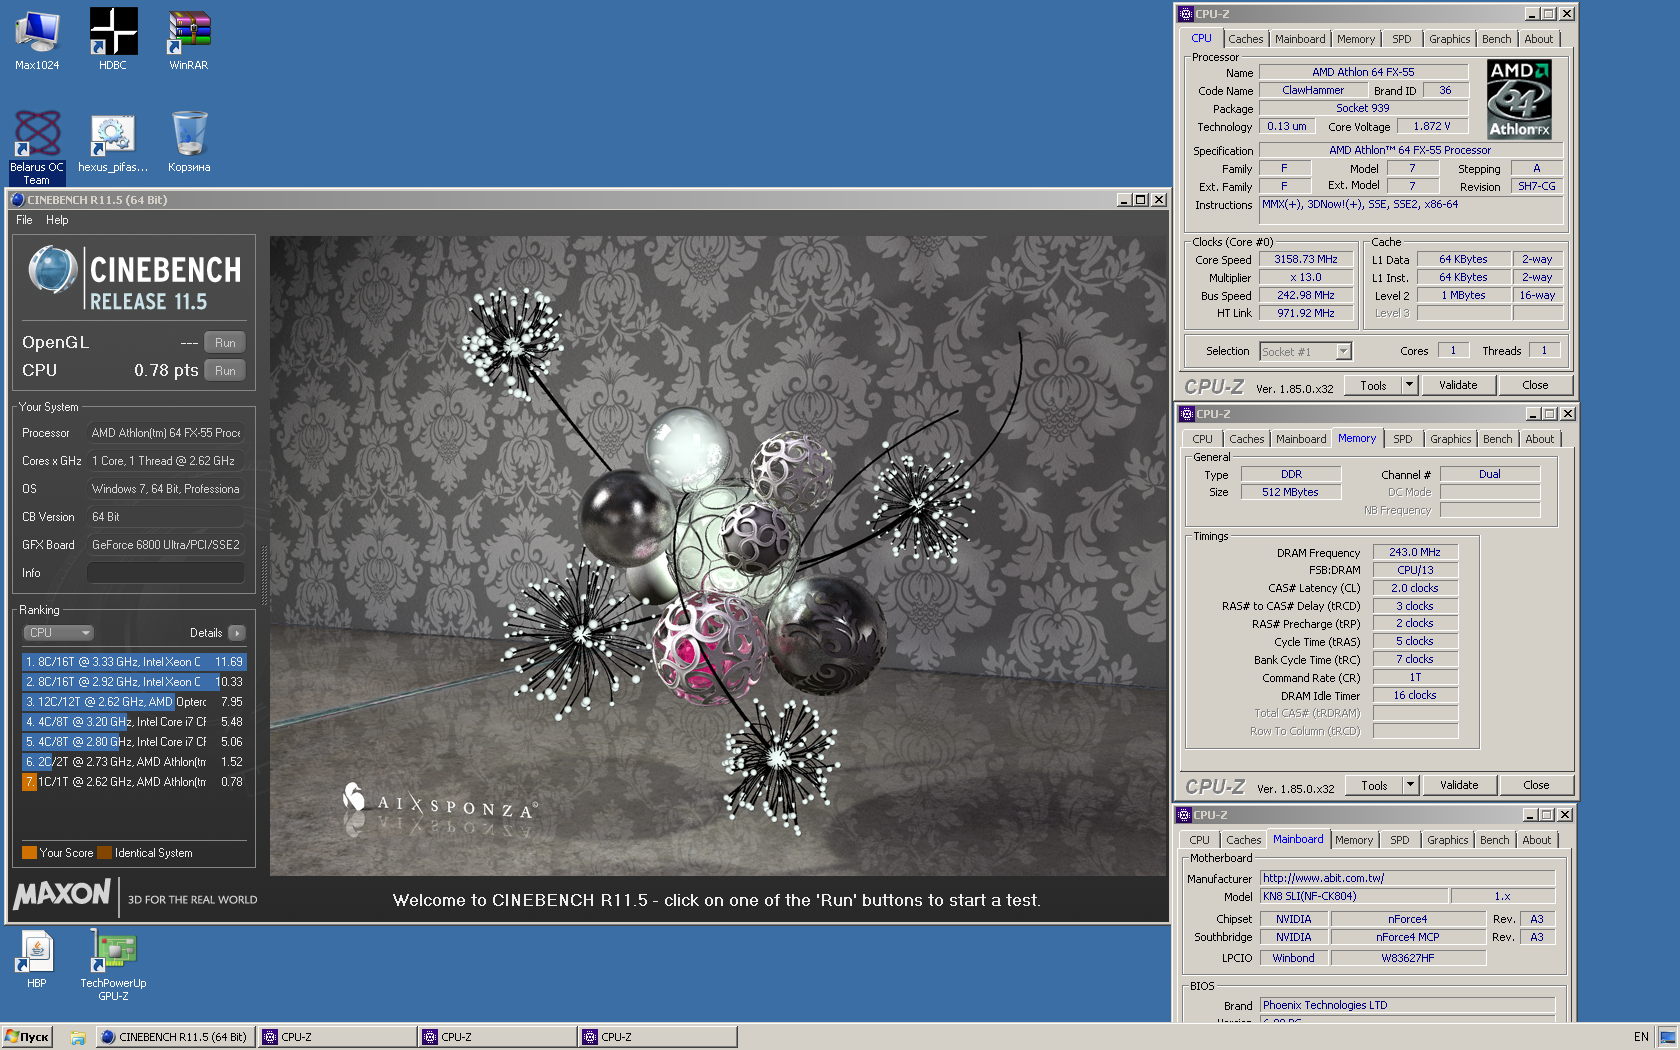
Task: Click the EN language indicator in tray
Action: [1641, 1037]
